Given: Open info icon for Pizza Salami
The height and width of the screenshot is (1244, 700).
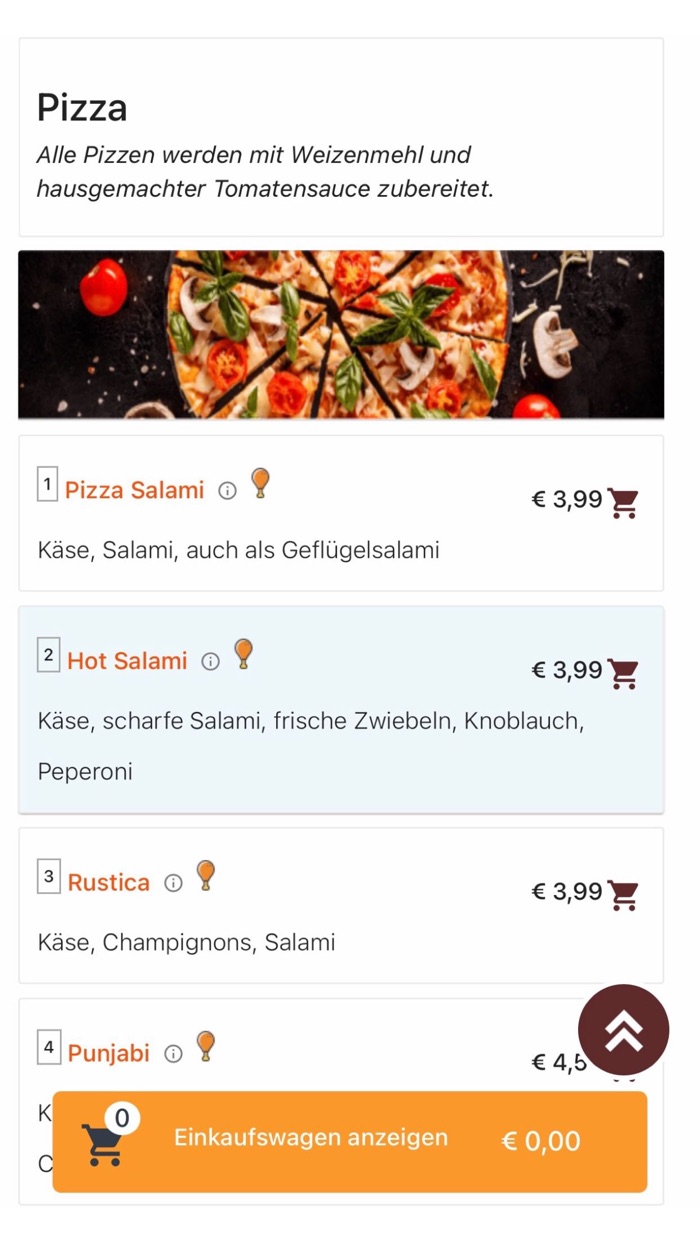Looking at the screenshot, I should [228, 491].
